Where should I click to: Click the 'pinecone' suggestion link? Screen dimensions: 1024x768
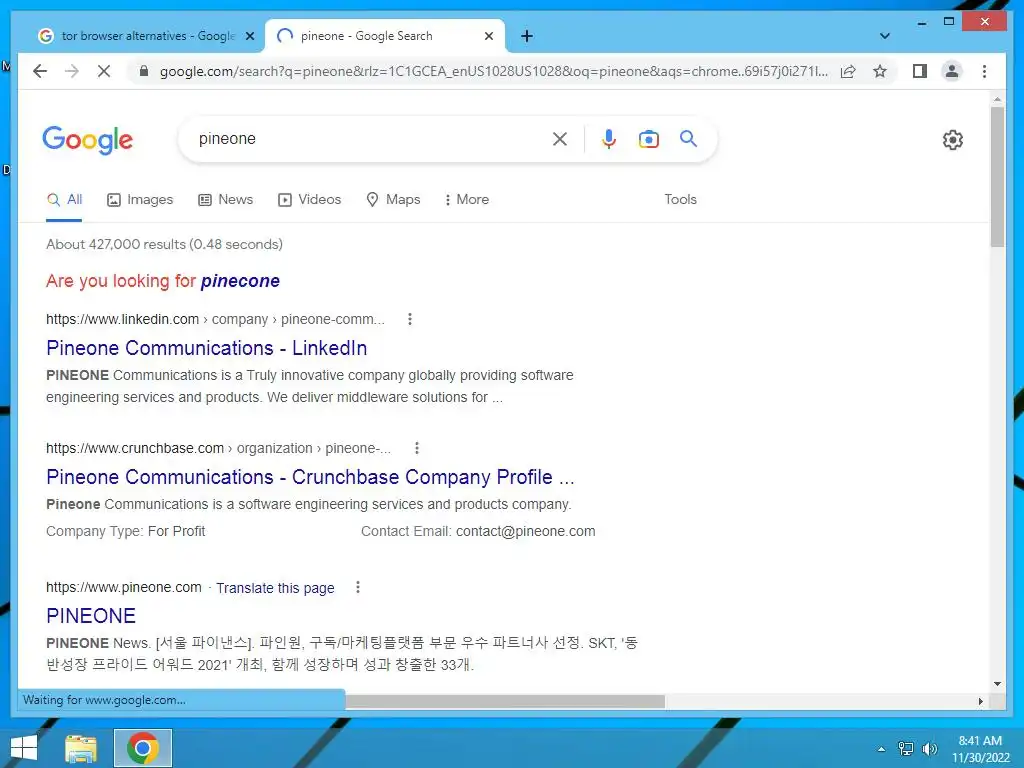240,281
